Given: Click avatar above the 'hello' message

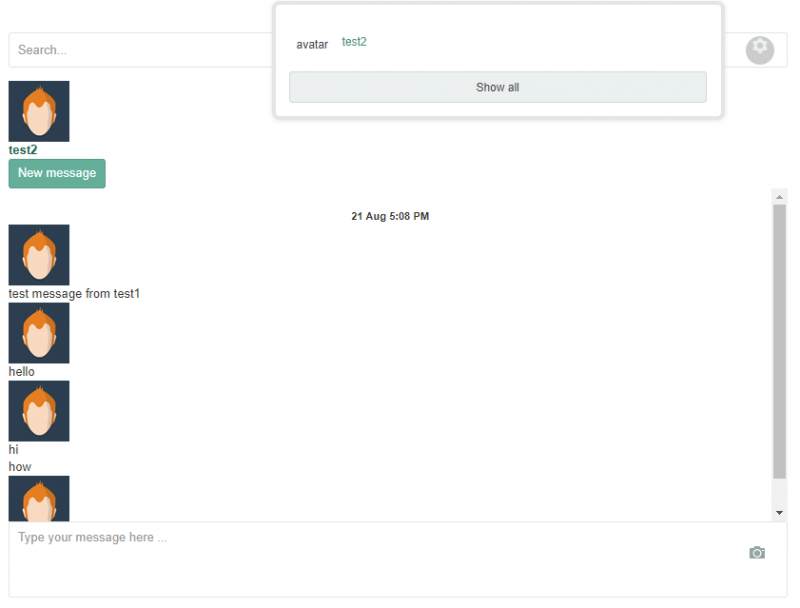Looking at the screenshot, I should (x=39, y=333).
